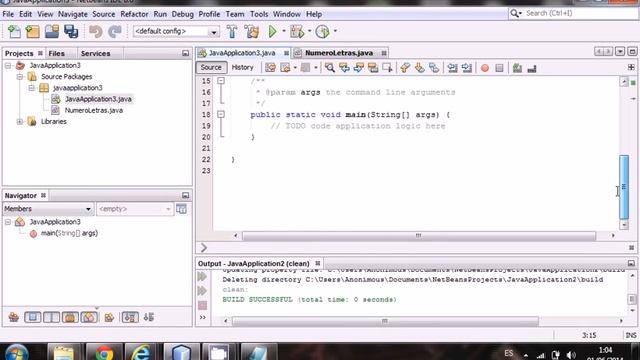Toggle Show Fields filter in Navigator
This screenshot has height=360, width=640.
pos(32,317)
